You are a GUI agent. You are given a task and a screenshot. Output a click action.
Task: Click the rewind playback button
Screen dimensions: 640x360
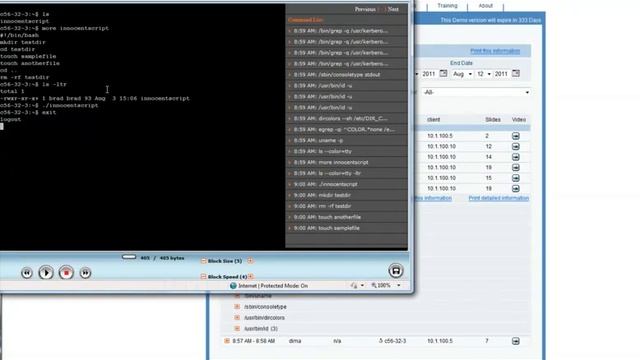(x=27, y=273)
